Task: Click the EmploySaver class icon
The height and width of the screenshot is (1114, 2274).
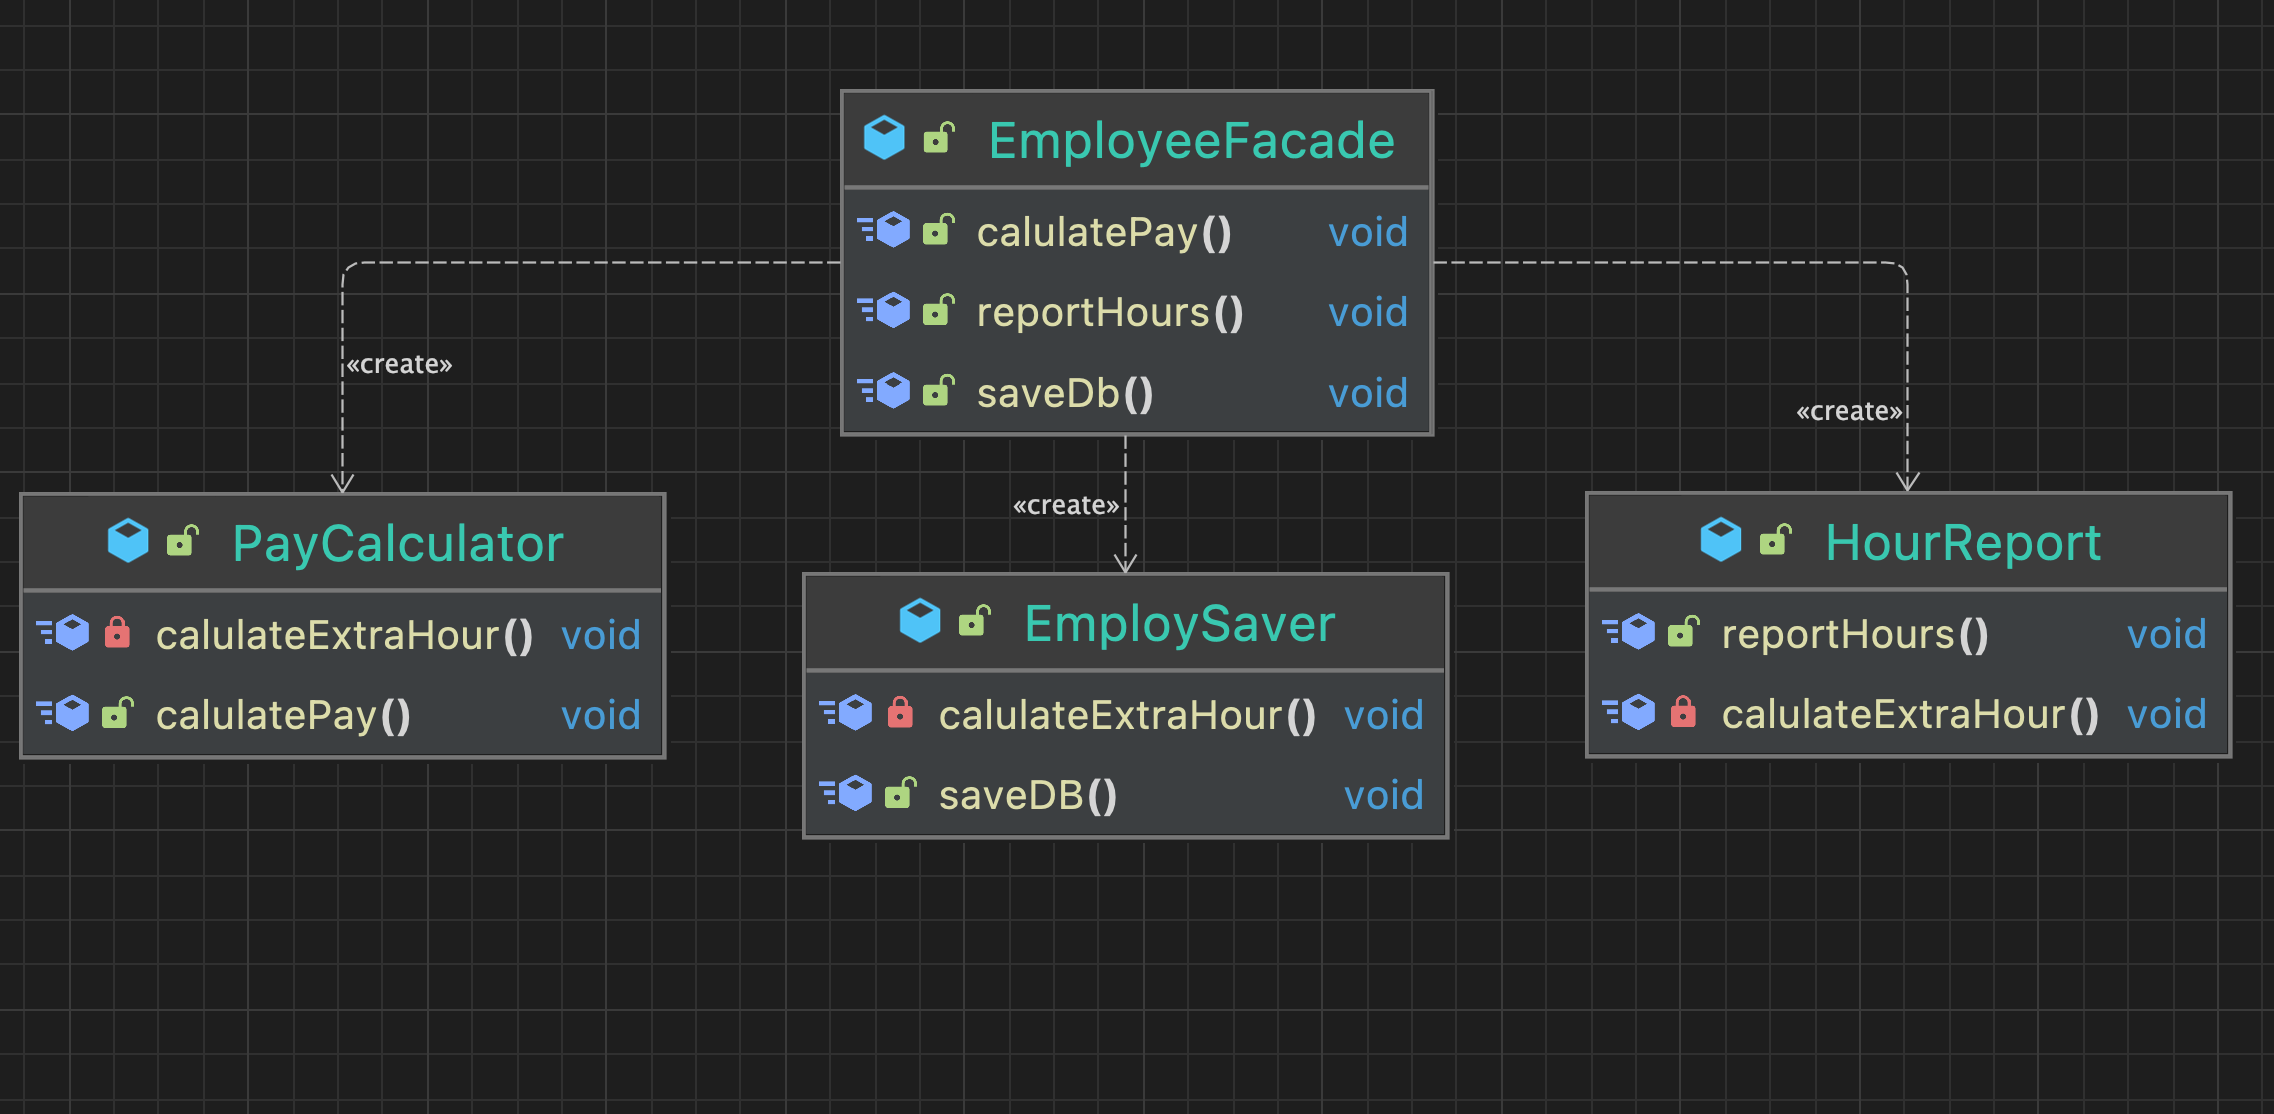Action: tap(920, 621)
